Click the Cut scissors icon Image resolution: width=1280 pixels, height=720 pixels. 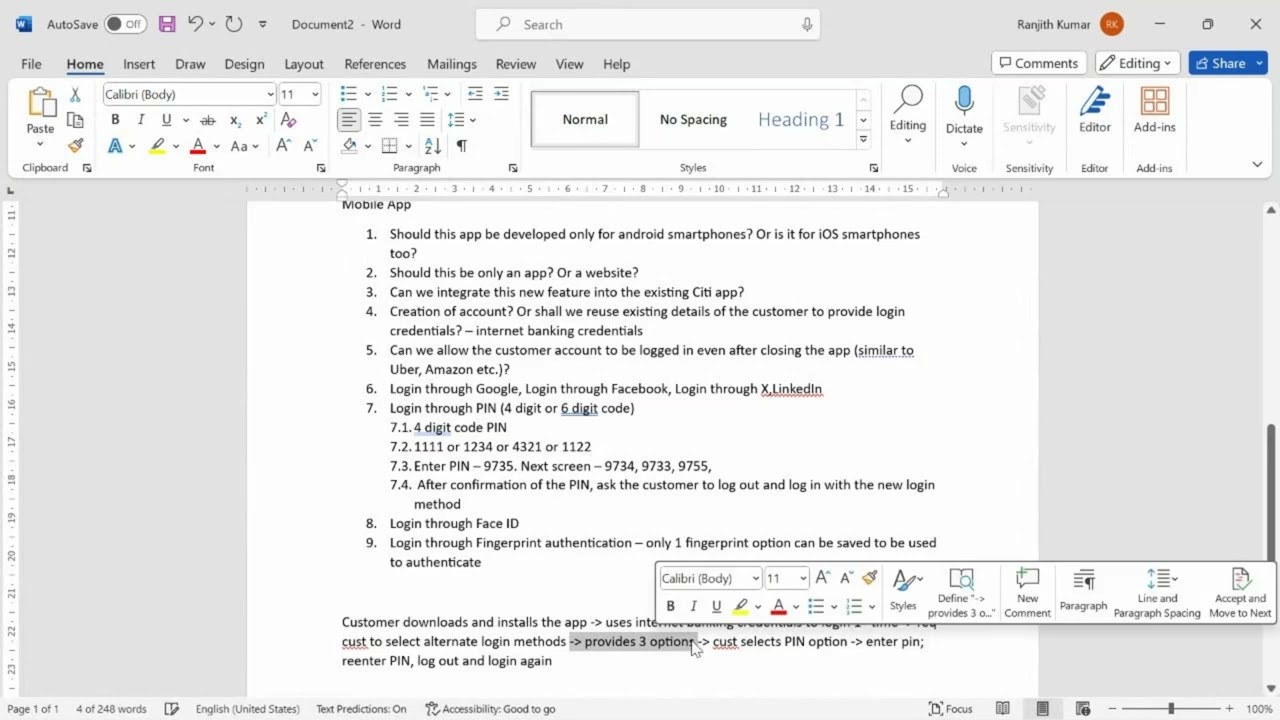75,95
